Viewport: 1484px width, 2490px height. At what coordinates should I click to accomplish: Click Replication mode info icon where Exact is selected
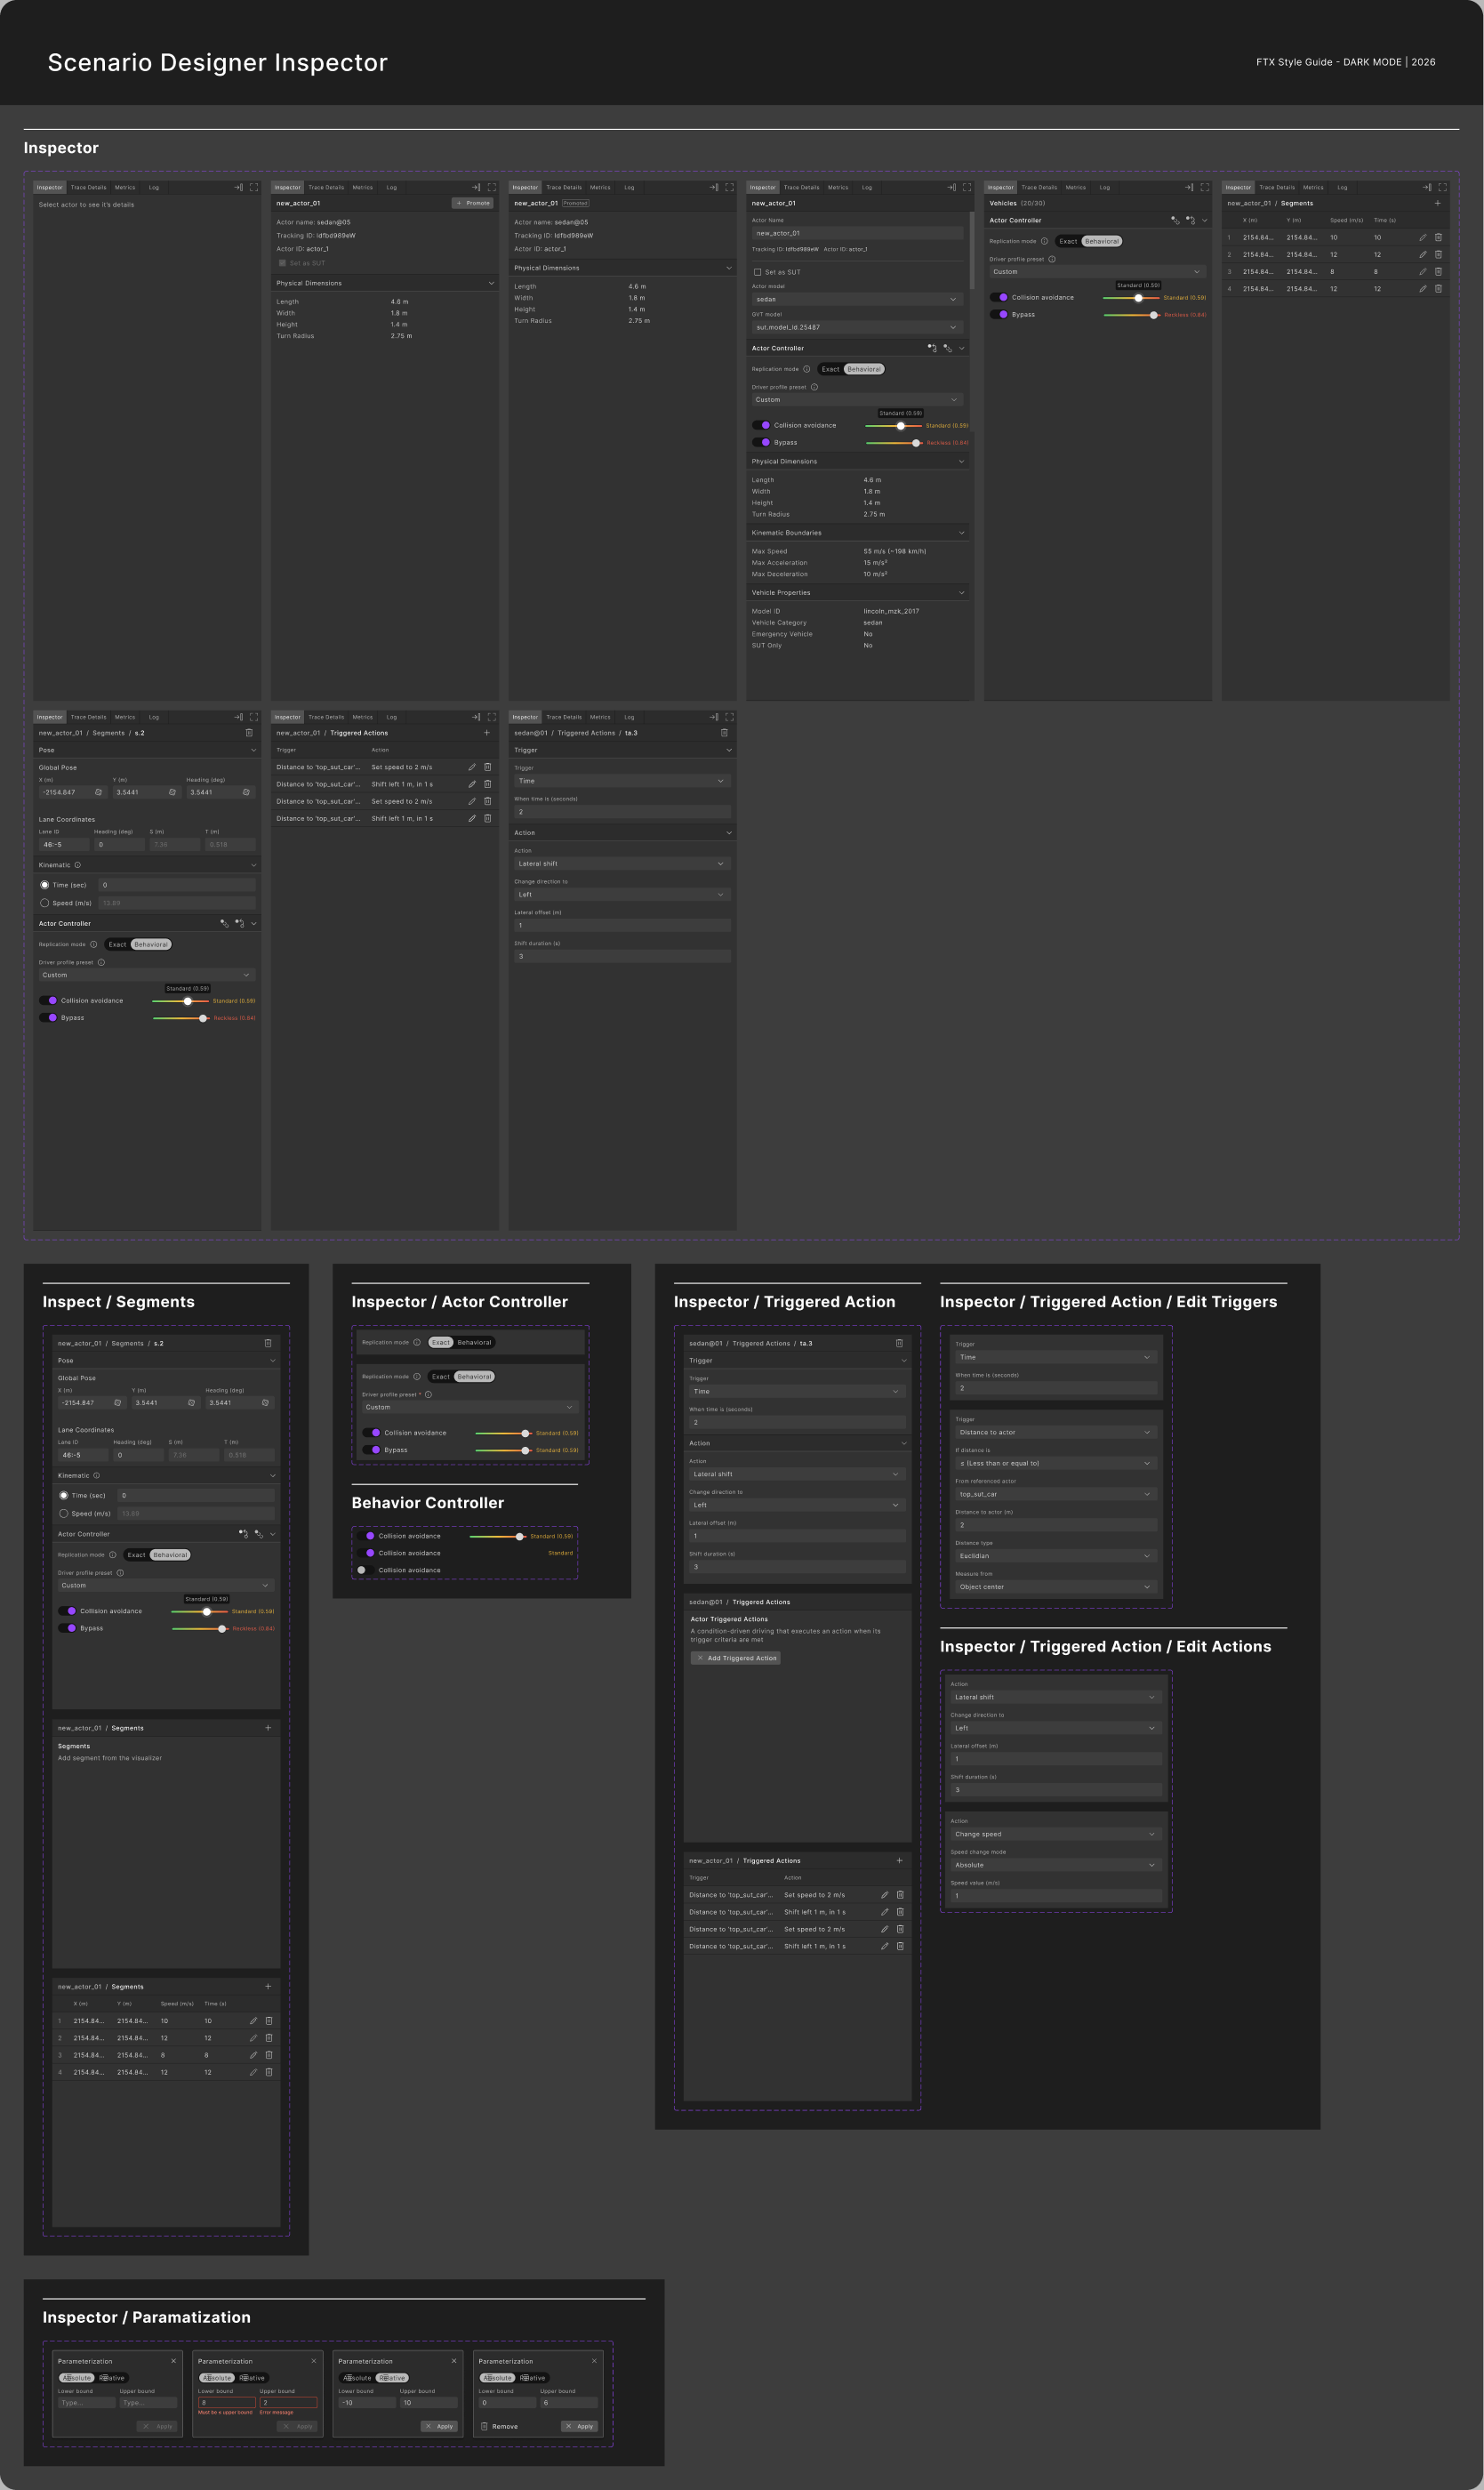[417, 1342]
